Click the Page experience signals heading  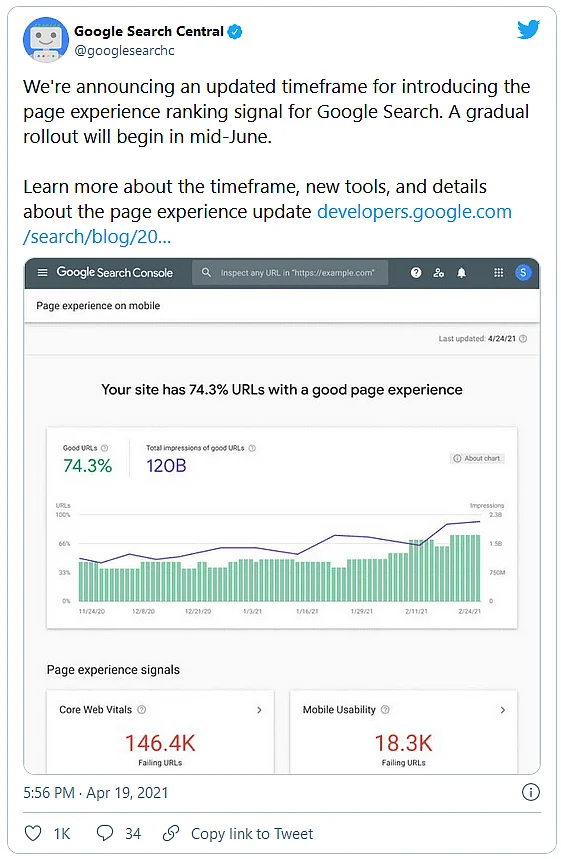pyautogui.click(x=113, y=669)
